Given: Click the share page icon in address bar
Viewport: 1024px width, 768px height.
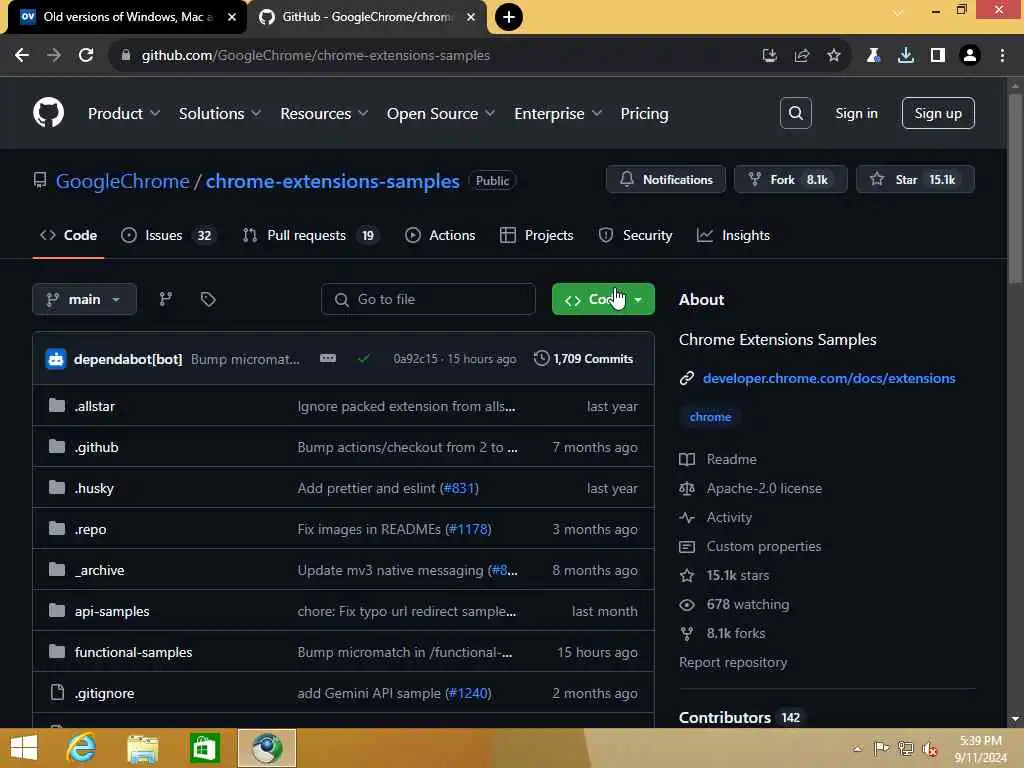Looking at the screenshot, I should tap(801, 56).
